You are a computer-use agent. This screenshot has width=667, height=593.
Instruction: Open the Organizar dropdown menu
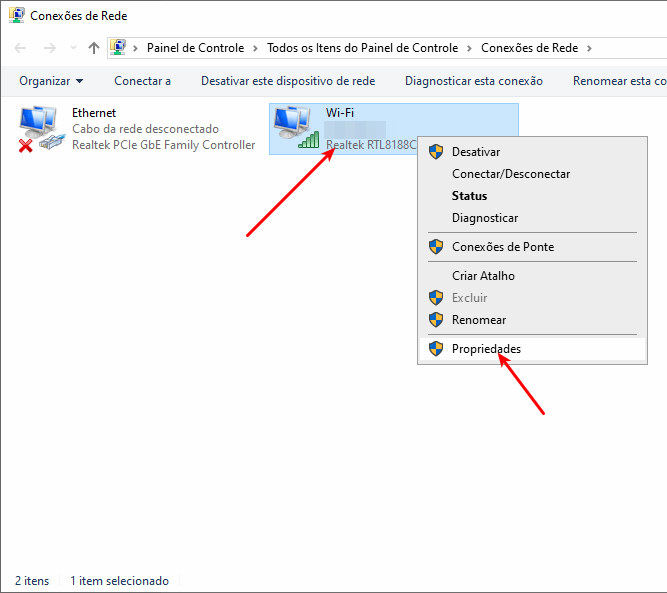[51, 81]
